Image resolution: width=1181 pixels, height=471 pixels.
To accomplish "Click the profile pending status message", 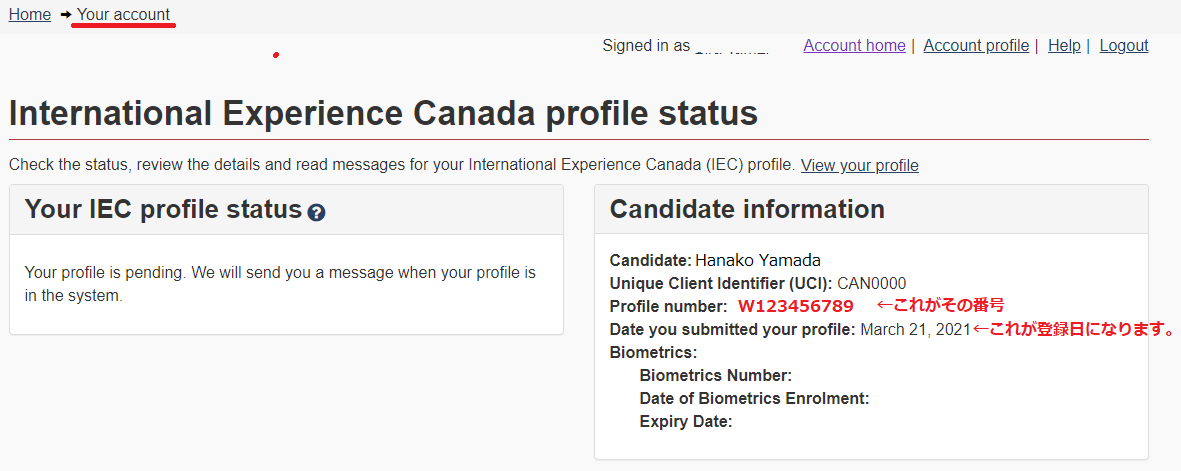I will [280, 284].
